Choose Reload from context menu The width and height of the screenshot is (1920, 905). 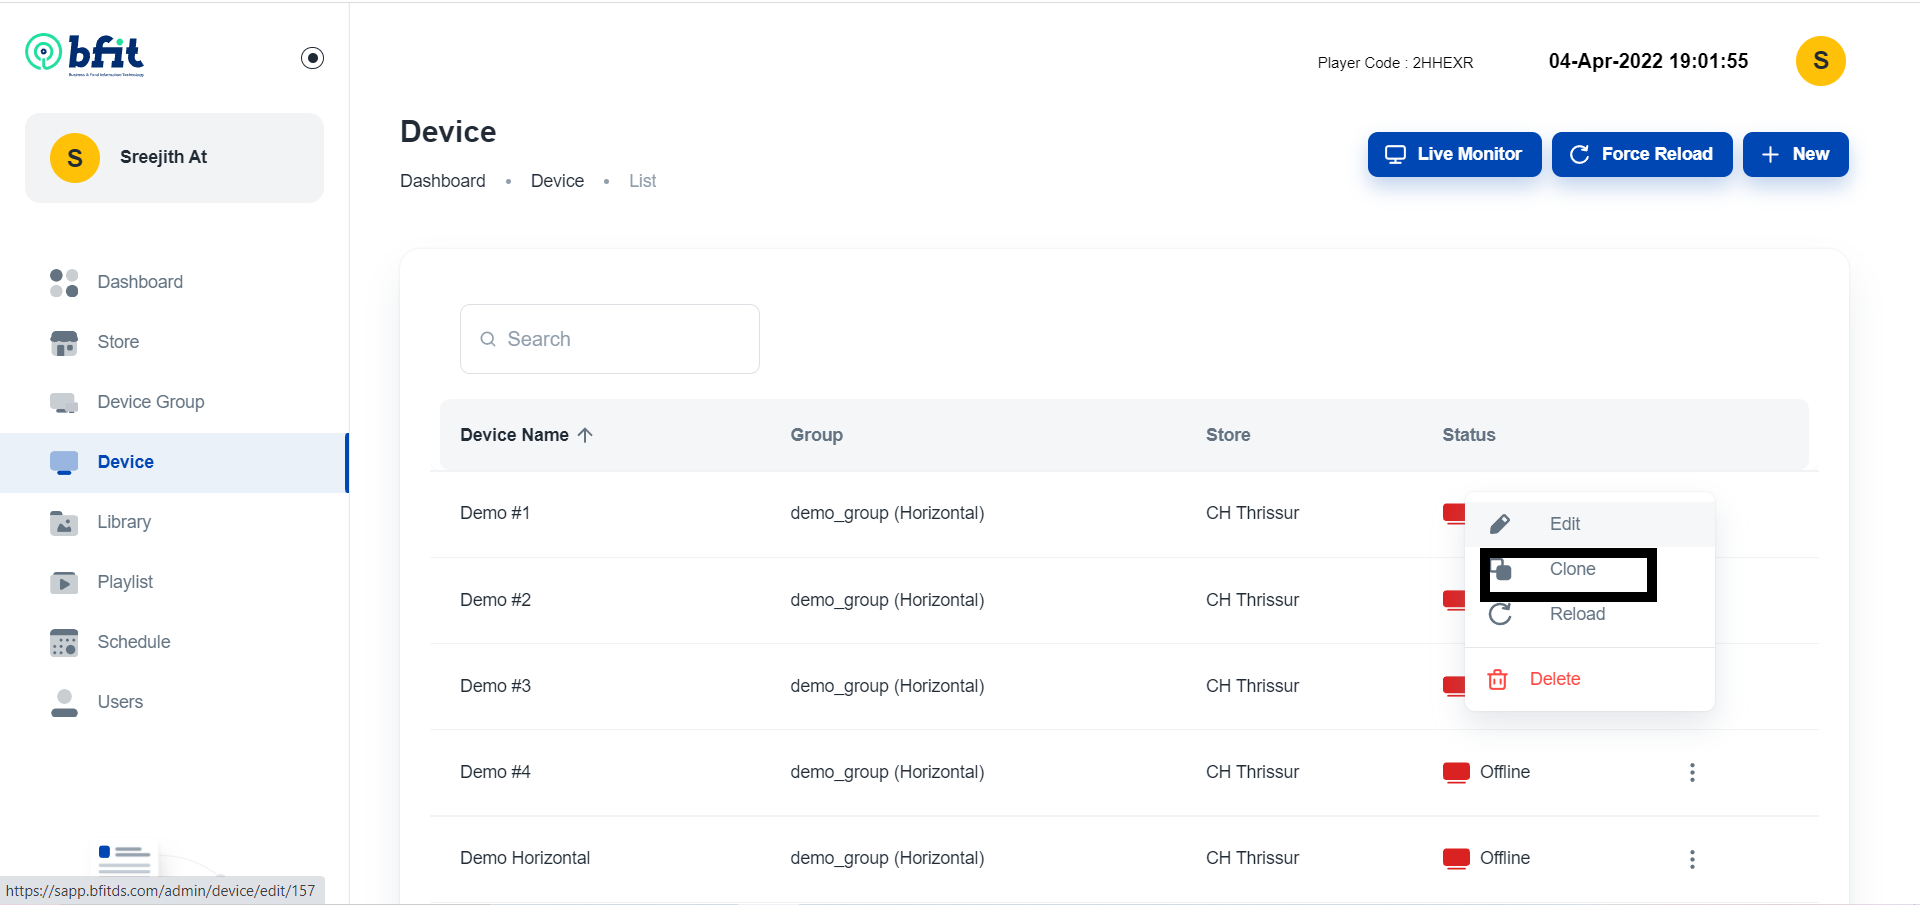click(1590, 614)
